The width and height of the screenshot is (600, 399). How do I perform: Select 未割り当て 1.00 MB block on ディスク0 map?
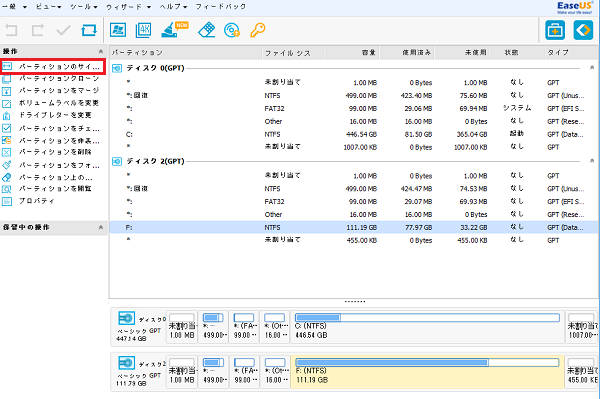[182, 327]
